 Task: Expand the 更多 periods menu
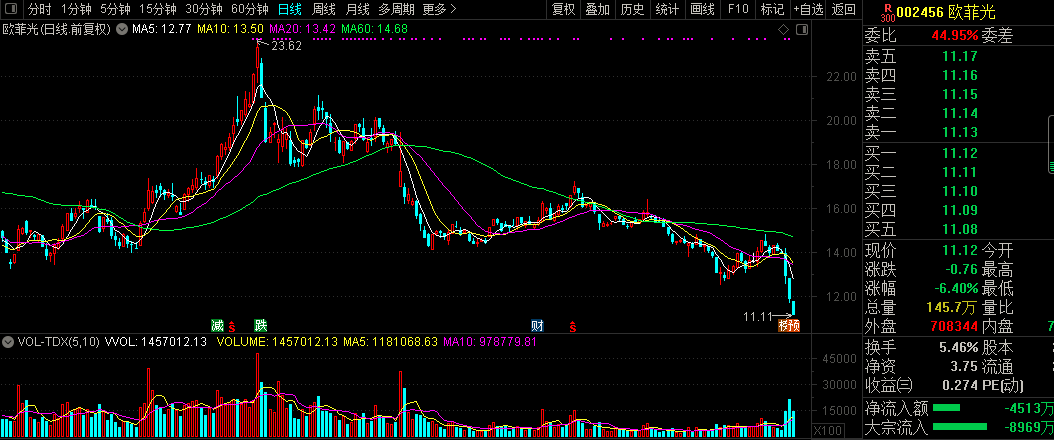pyautogui.click(x=439, y=10)
